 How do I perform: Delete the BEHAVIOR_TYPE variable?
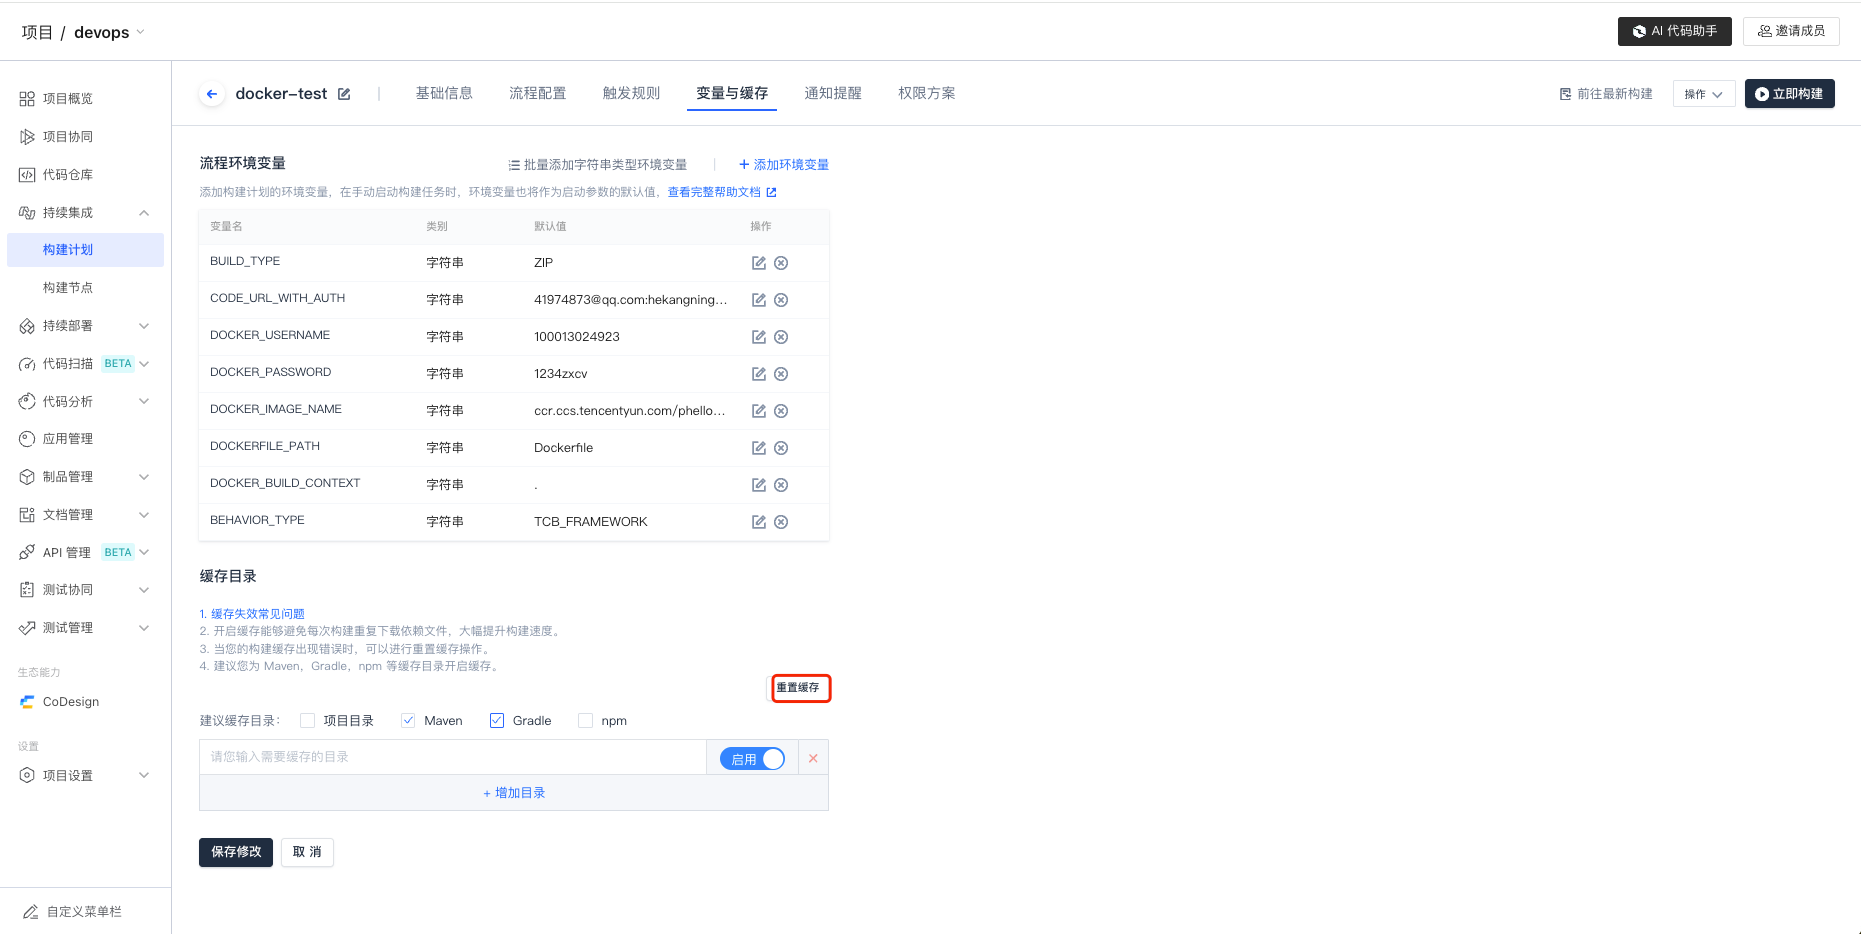coord(781,522)
